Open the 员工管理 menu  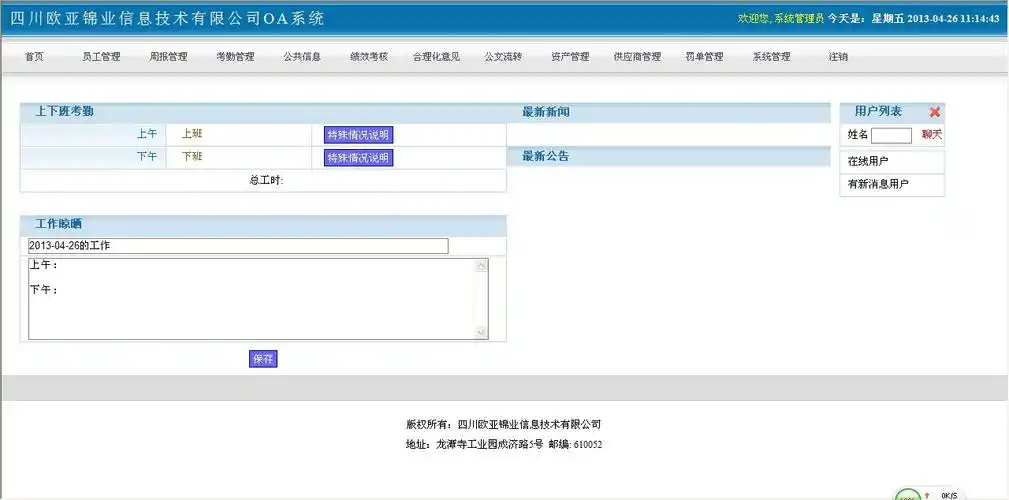[101, 57]
